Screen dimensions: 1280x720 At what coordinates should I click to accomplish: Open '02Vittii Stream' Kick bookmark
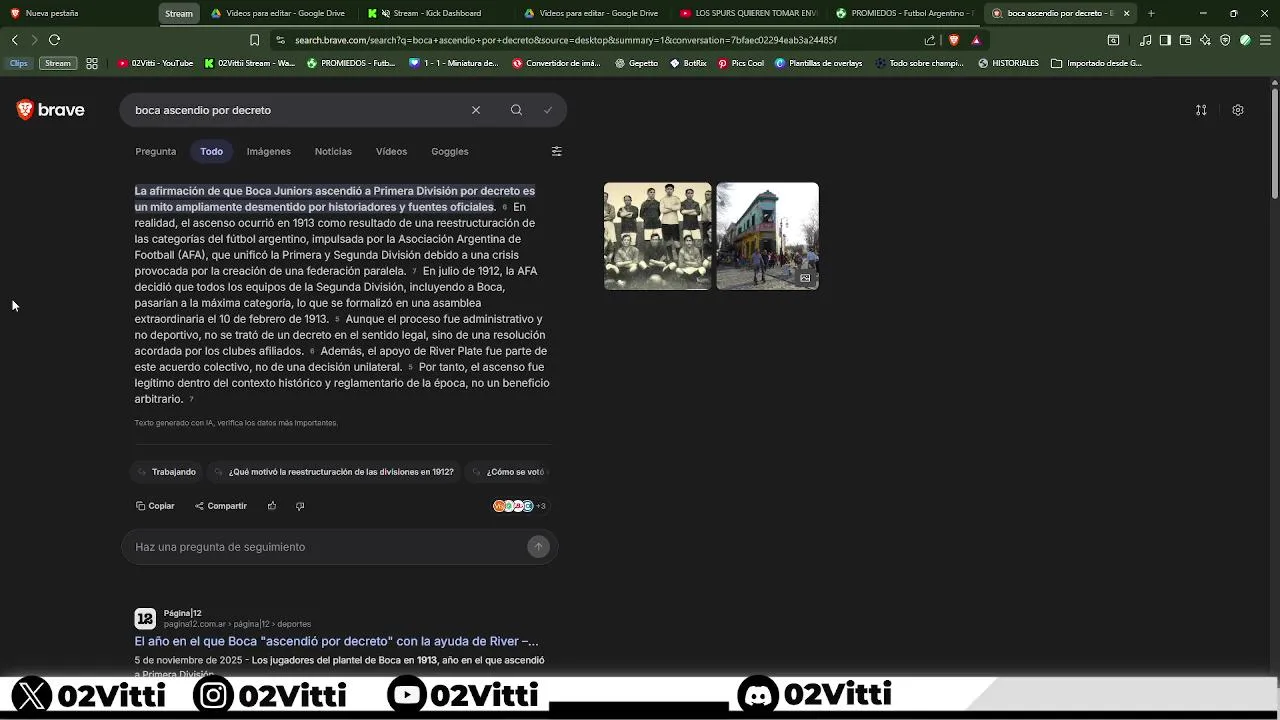pos(249,63)
